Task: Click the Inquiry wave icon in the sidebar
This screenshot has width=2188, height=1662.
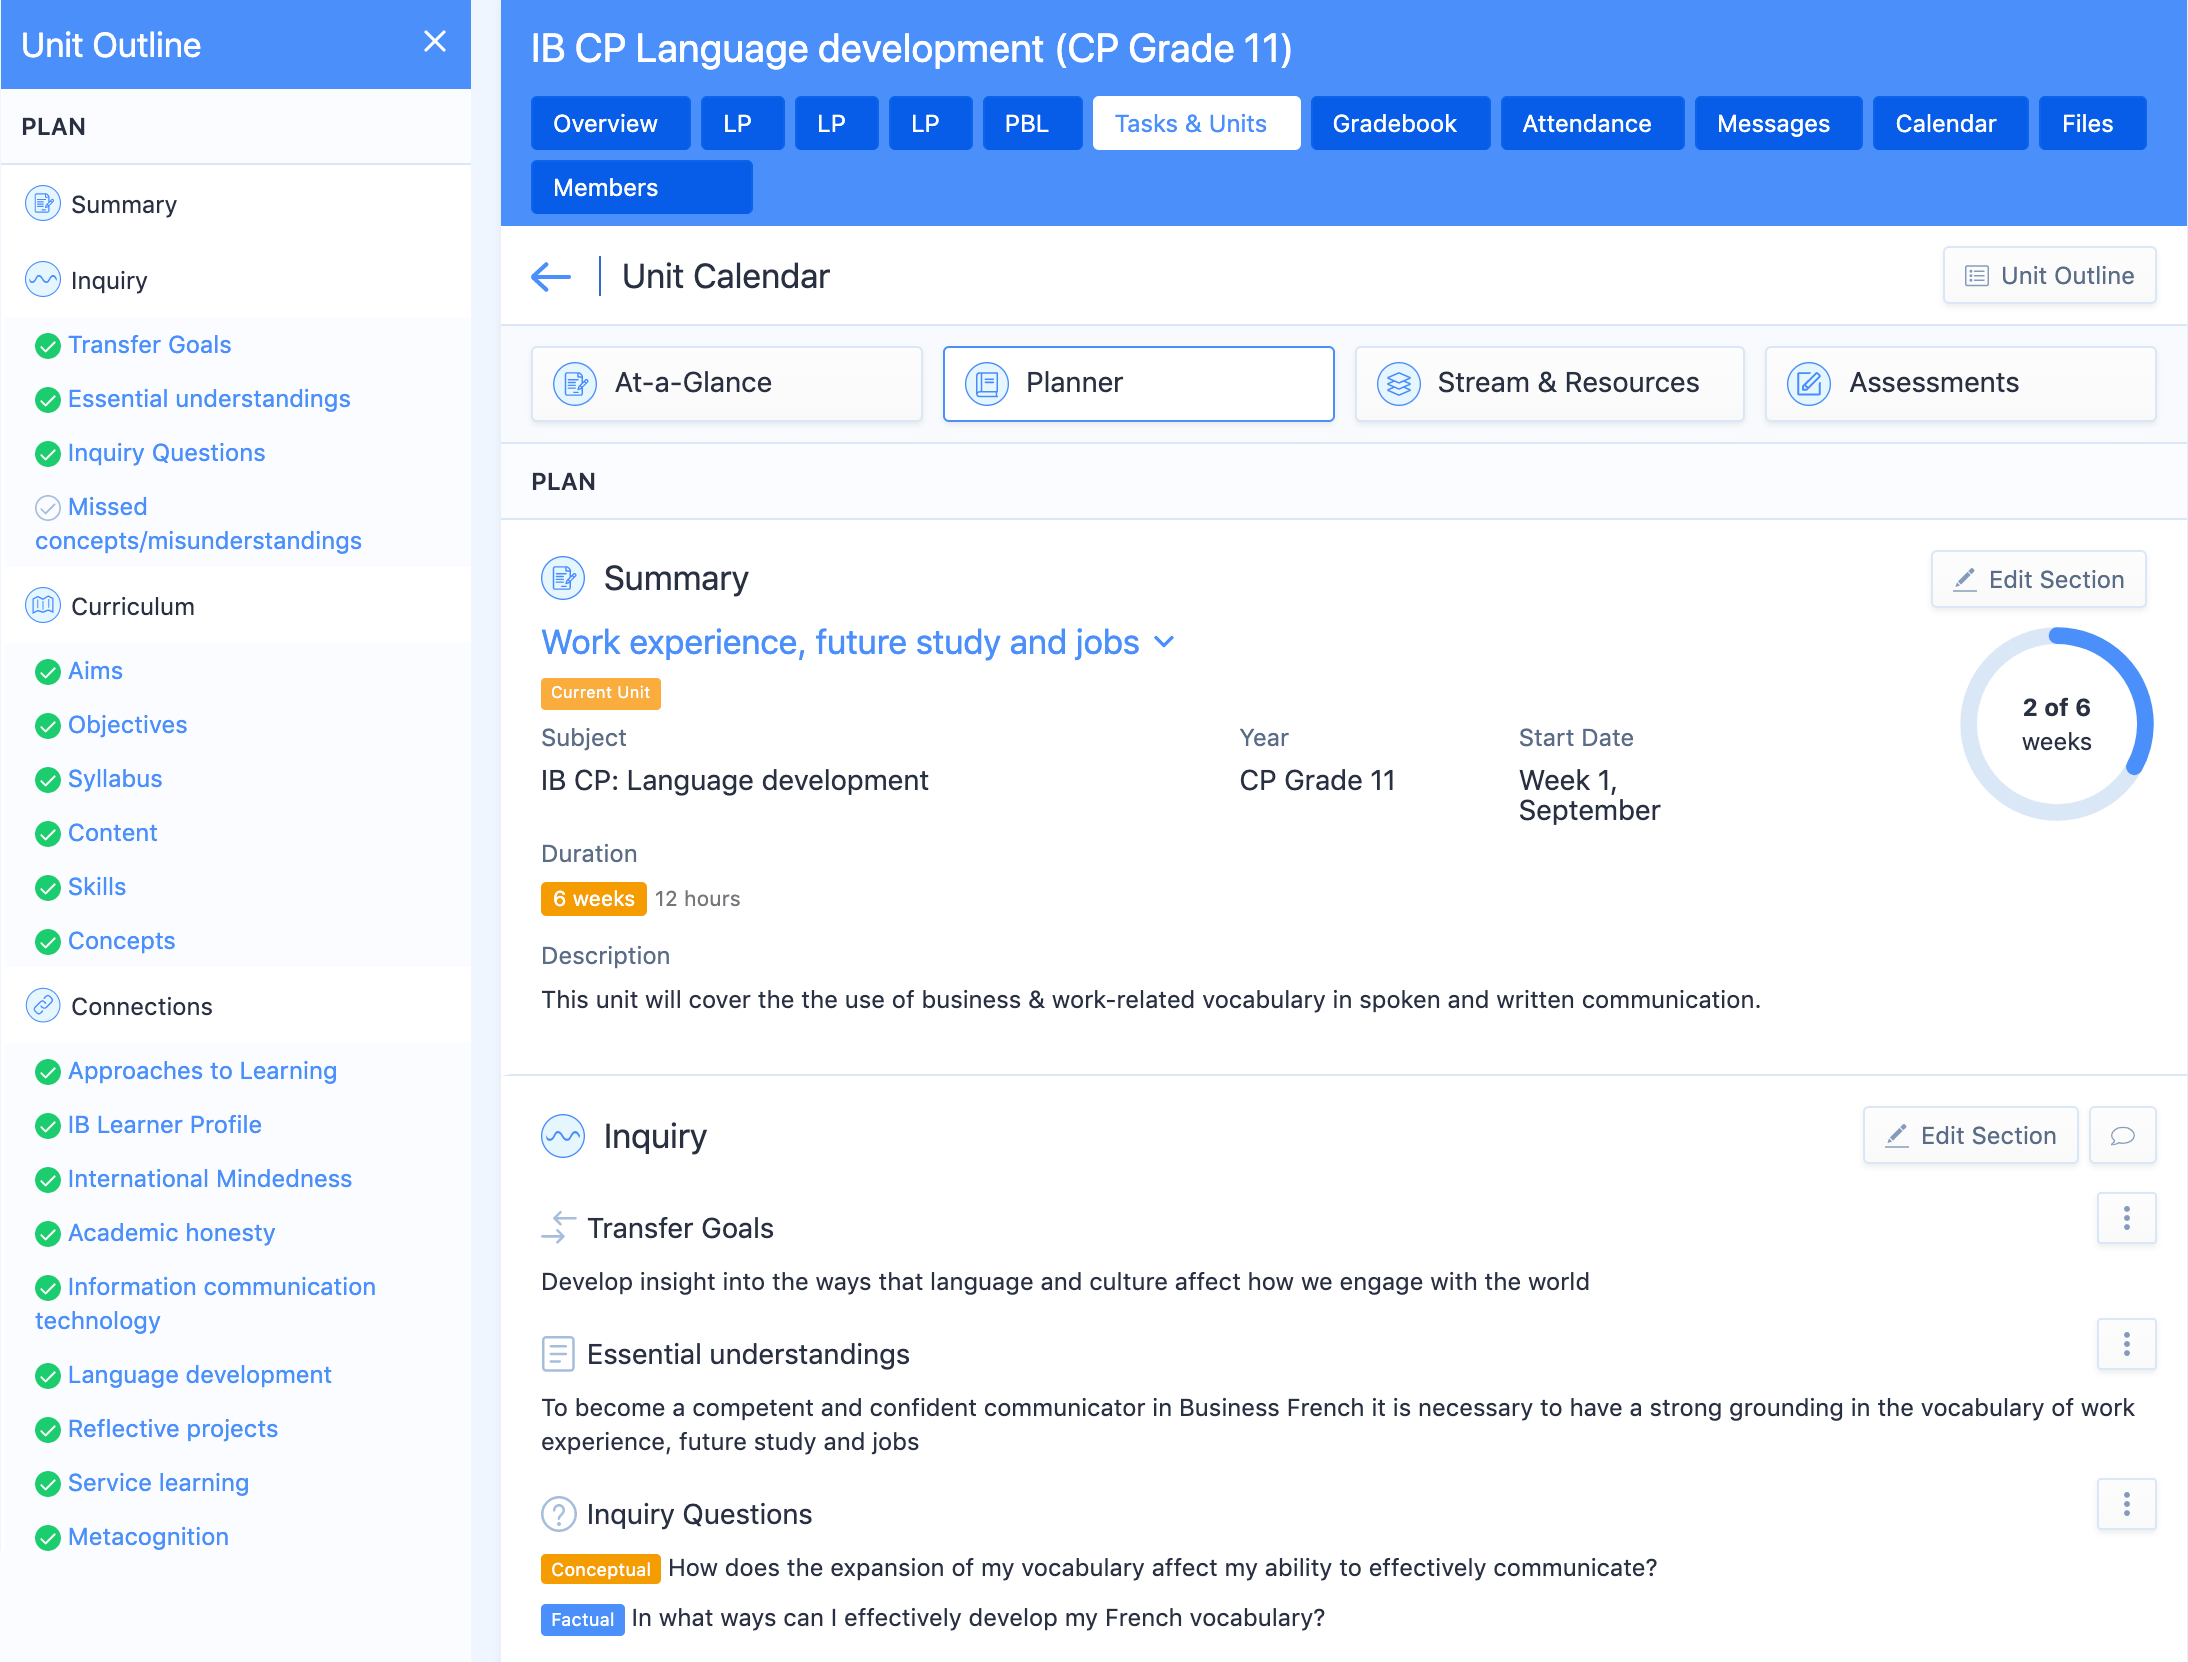Action: click(x=43, y=280)
